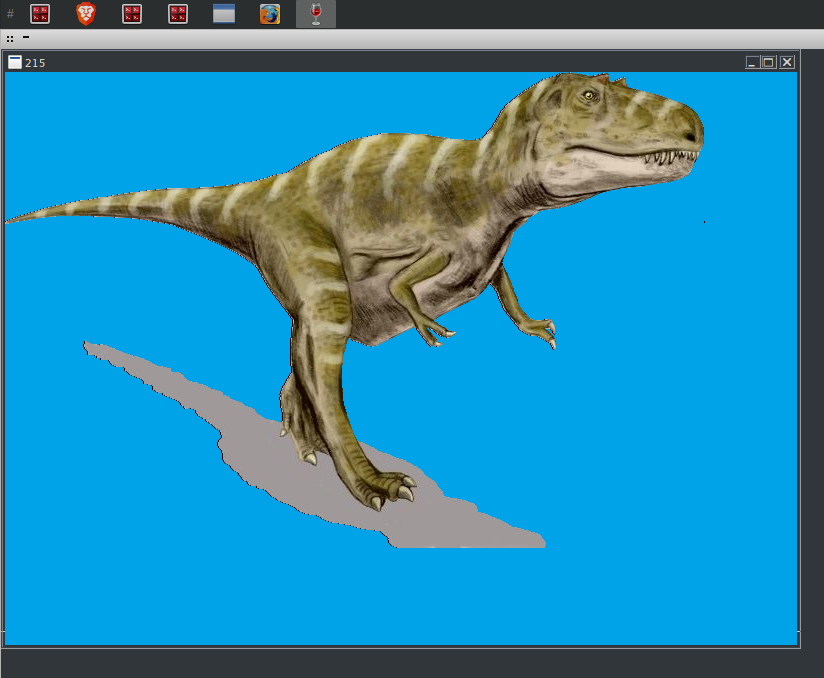Maximize the 215 window
The image size is (824, 678).
pyautogui.click(x=769, y=62)
